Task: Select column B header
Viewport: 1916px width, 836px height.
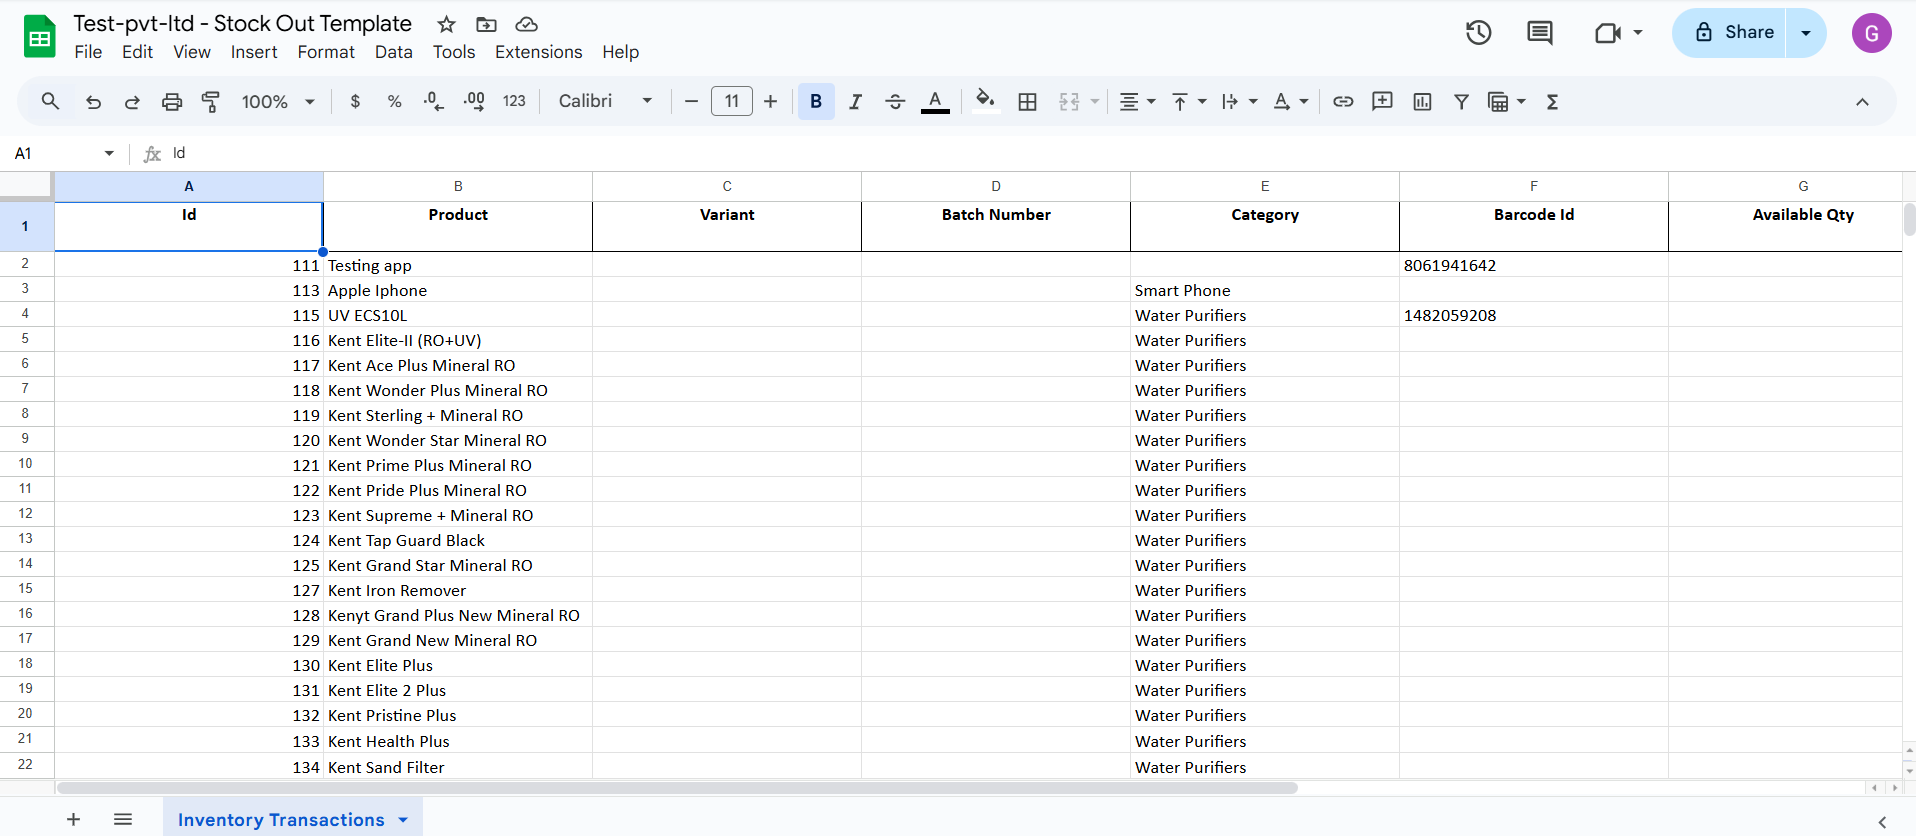Action: [458, 186]
